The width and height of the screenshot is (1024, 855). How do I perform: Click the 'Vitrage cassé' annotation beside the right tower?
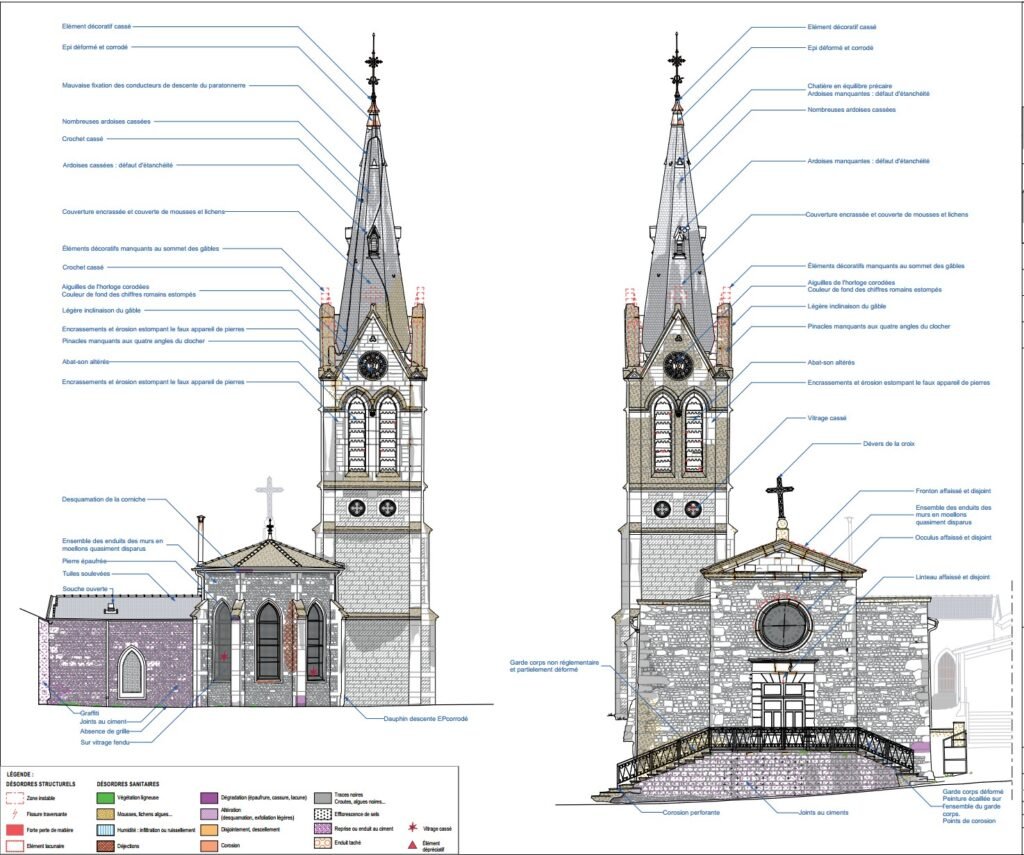827,418
